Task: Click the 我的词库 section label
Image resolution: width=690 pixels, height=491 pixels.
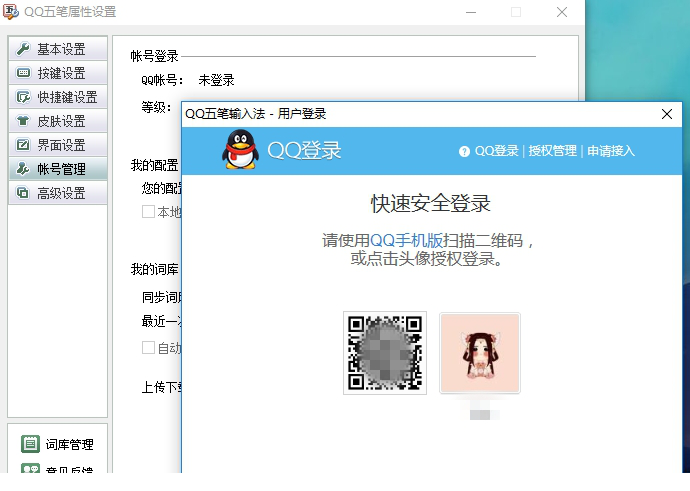Action: 154,269
